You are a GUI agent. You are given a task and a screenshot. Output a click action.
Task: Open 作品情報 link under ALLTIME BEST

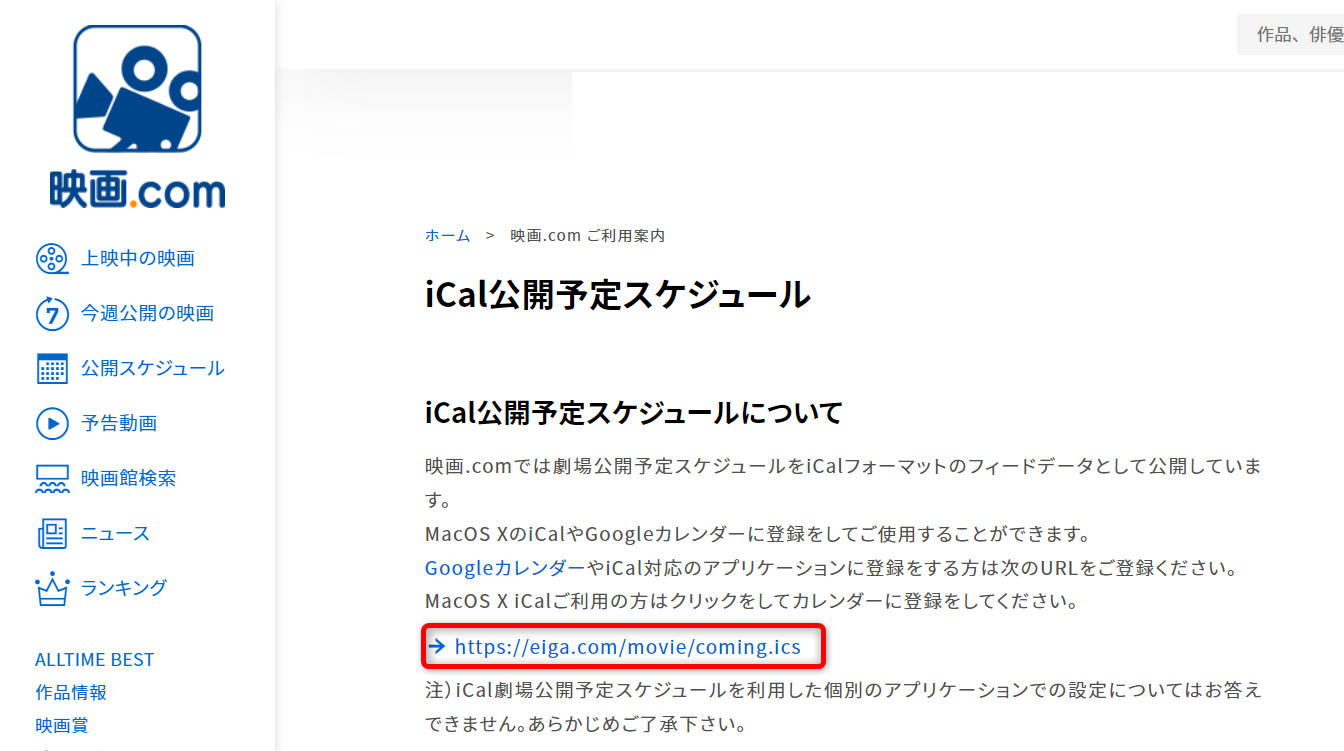[71, 692]
